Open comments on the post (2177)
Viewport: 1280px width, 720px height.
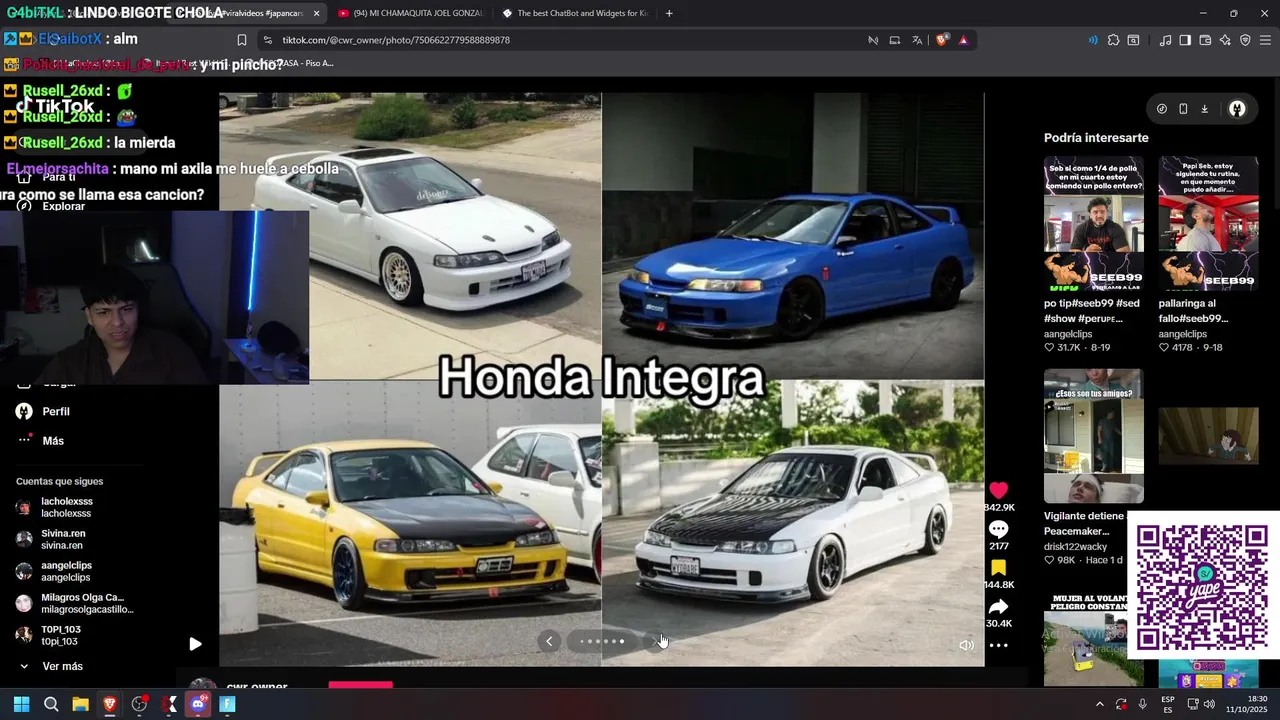tap(998, 529)
